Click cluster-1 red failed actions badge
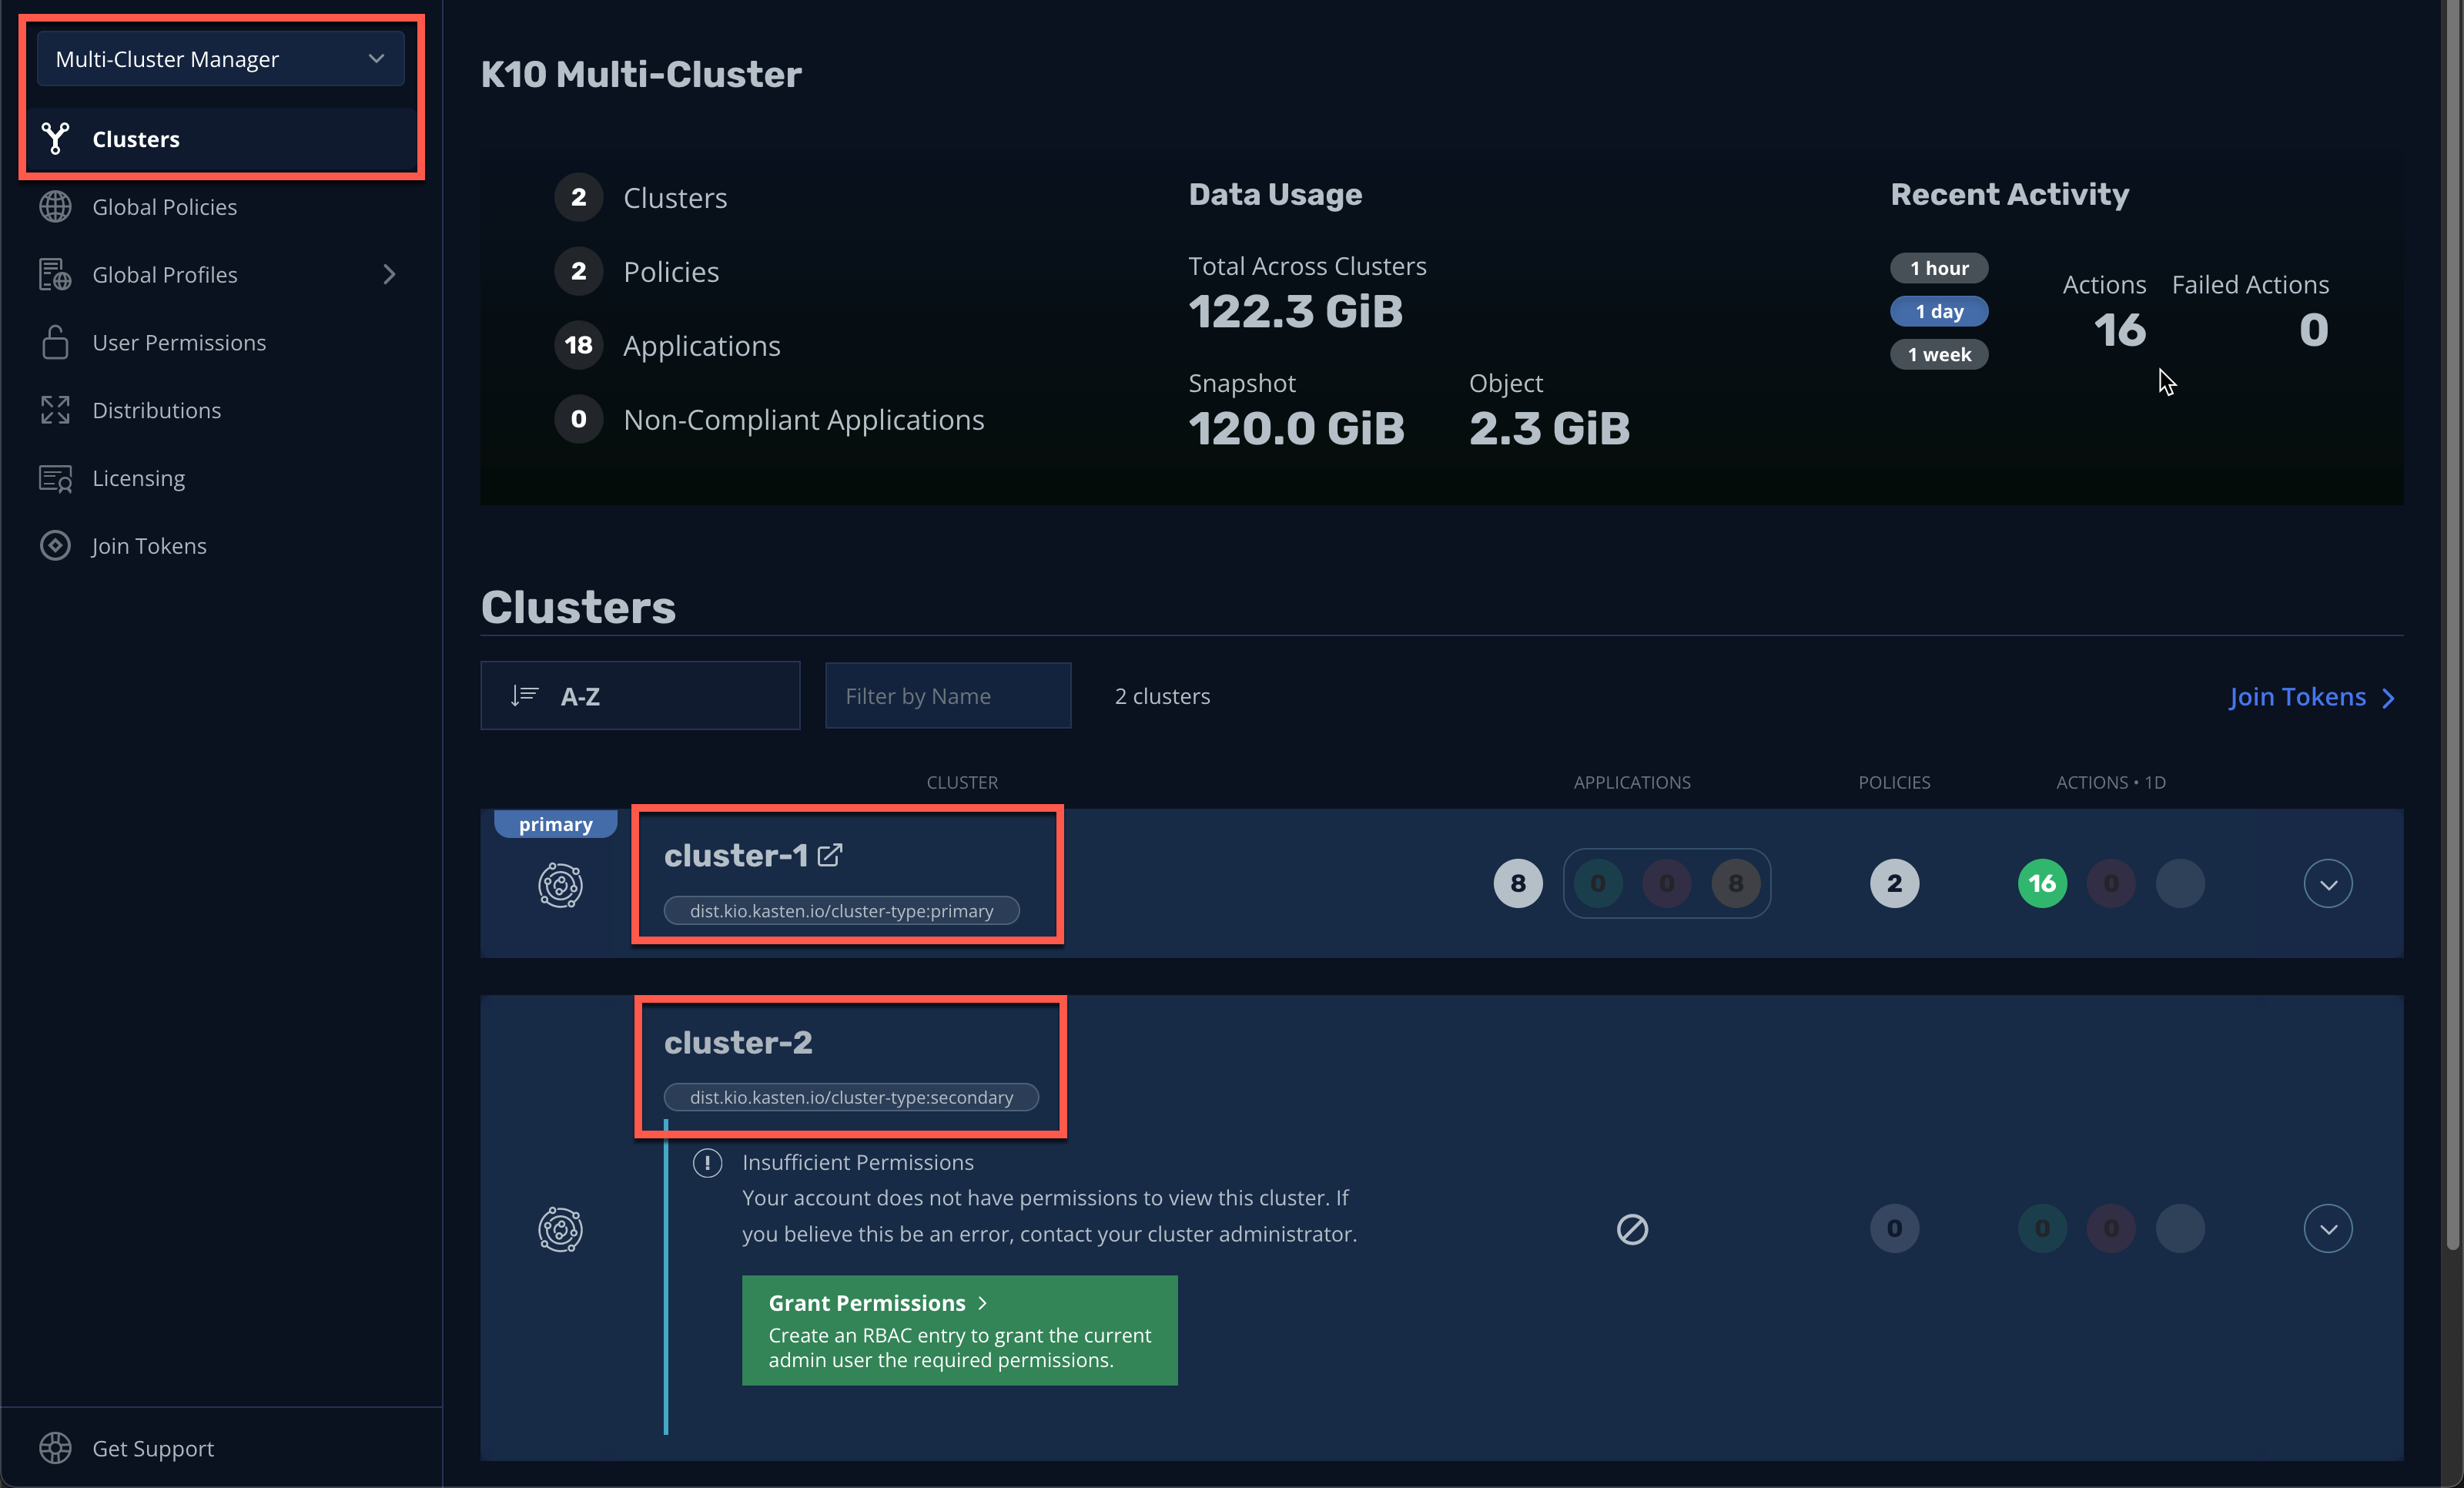 coord(2111,884)
